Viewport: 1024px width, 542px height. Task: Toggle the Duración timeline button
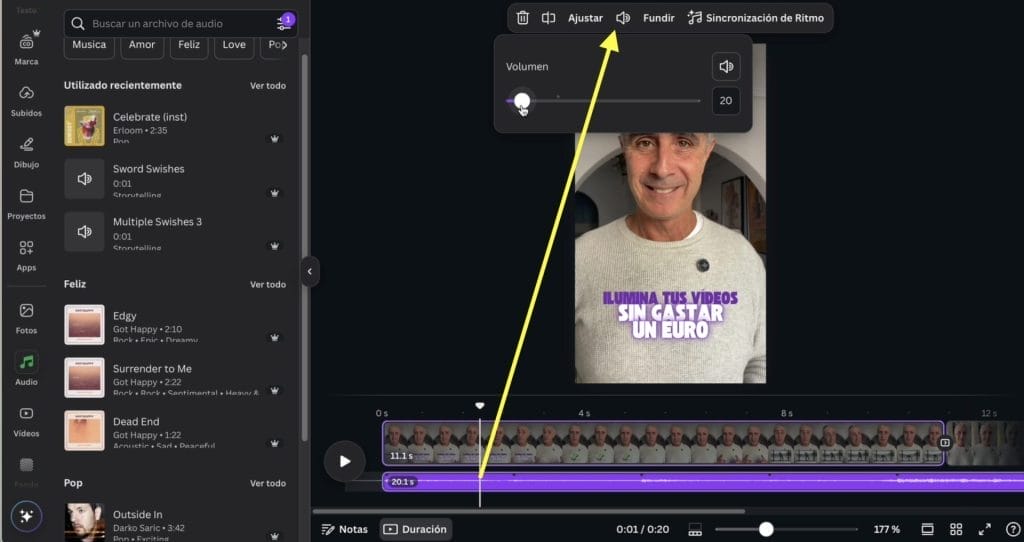[415, 529]
